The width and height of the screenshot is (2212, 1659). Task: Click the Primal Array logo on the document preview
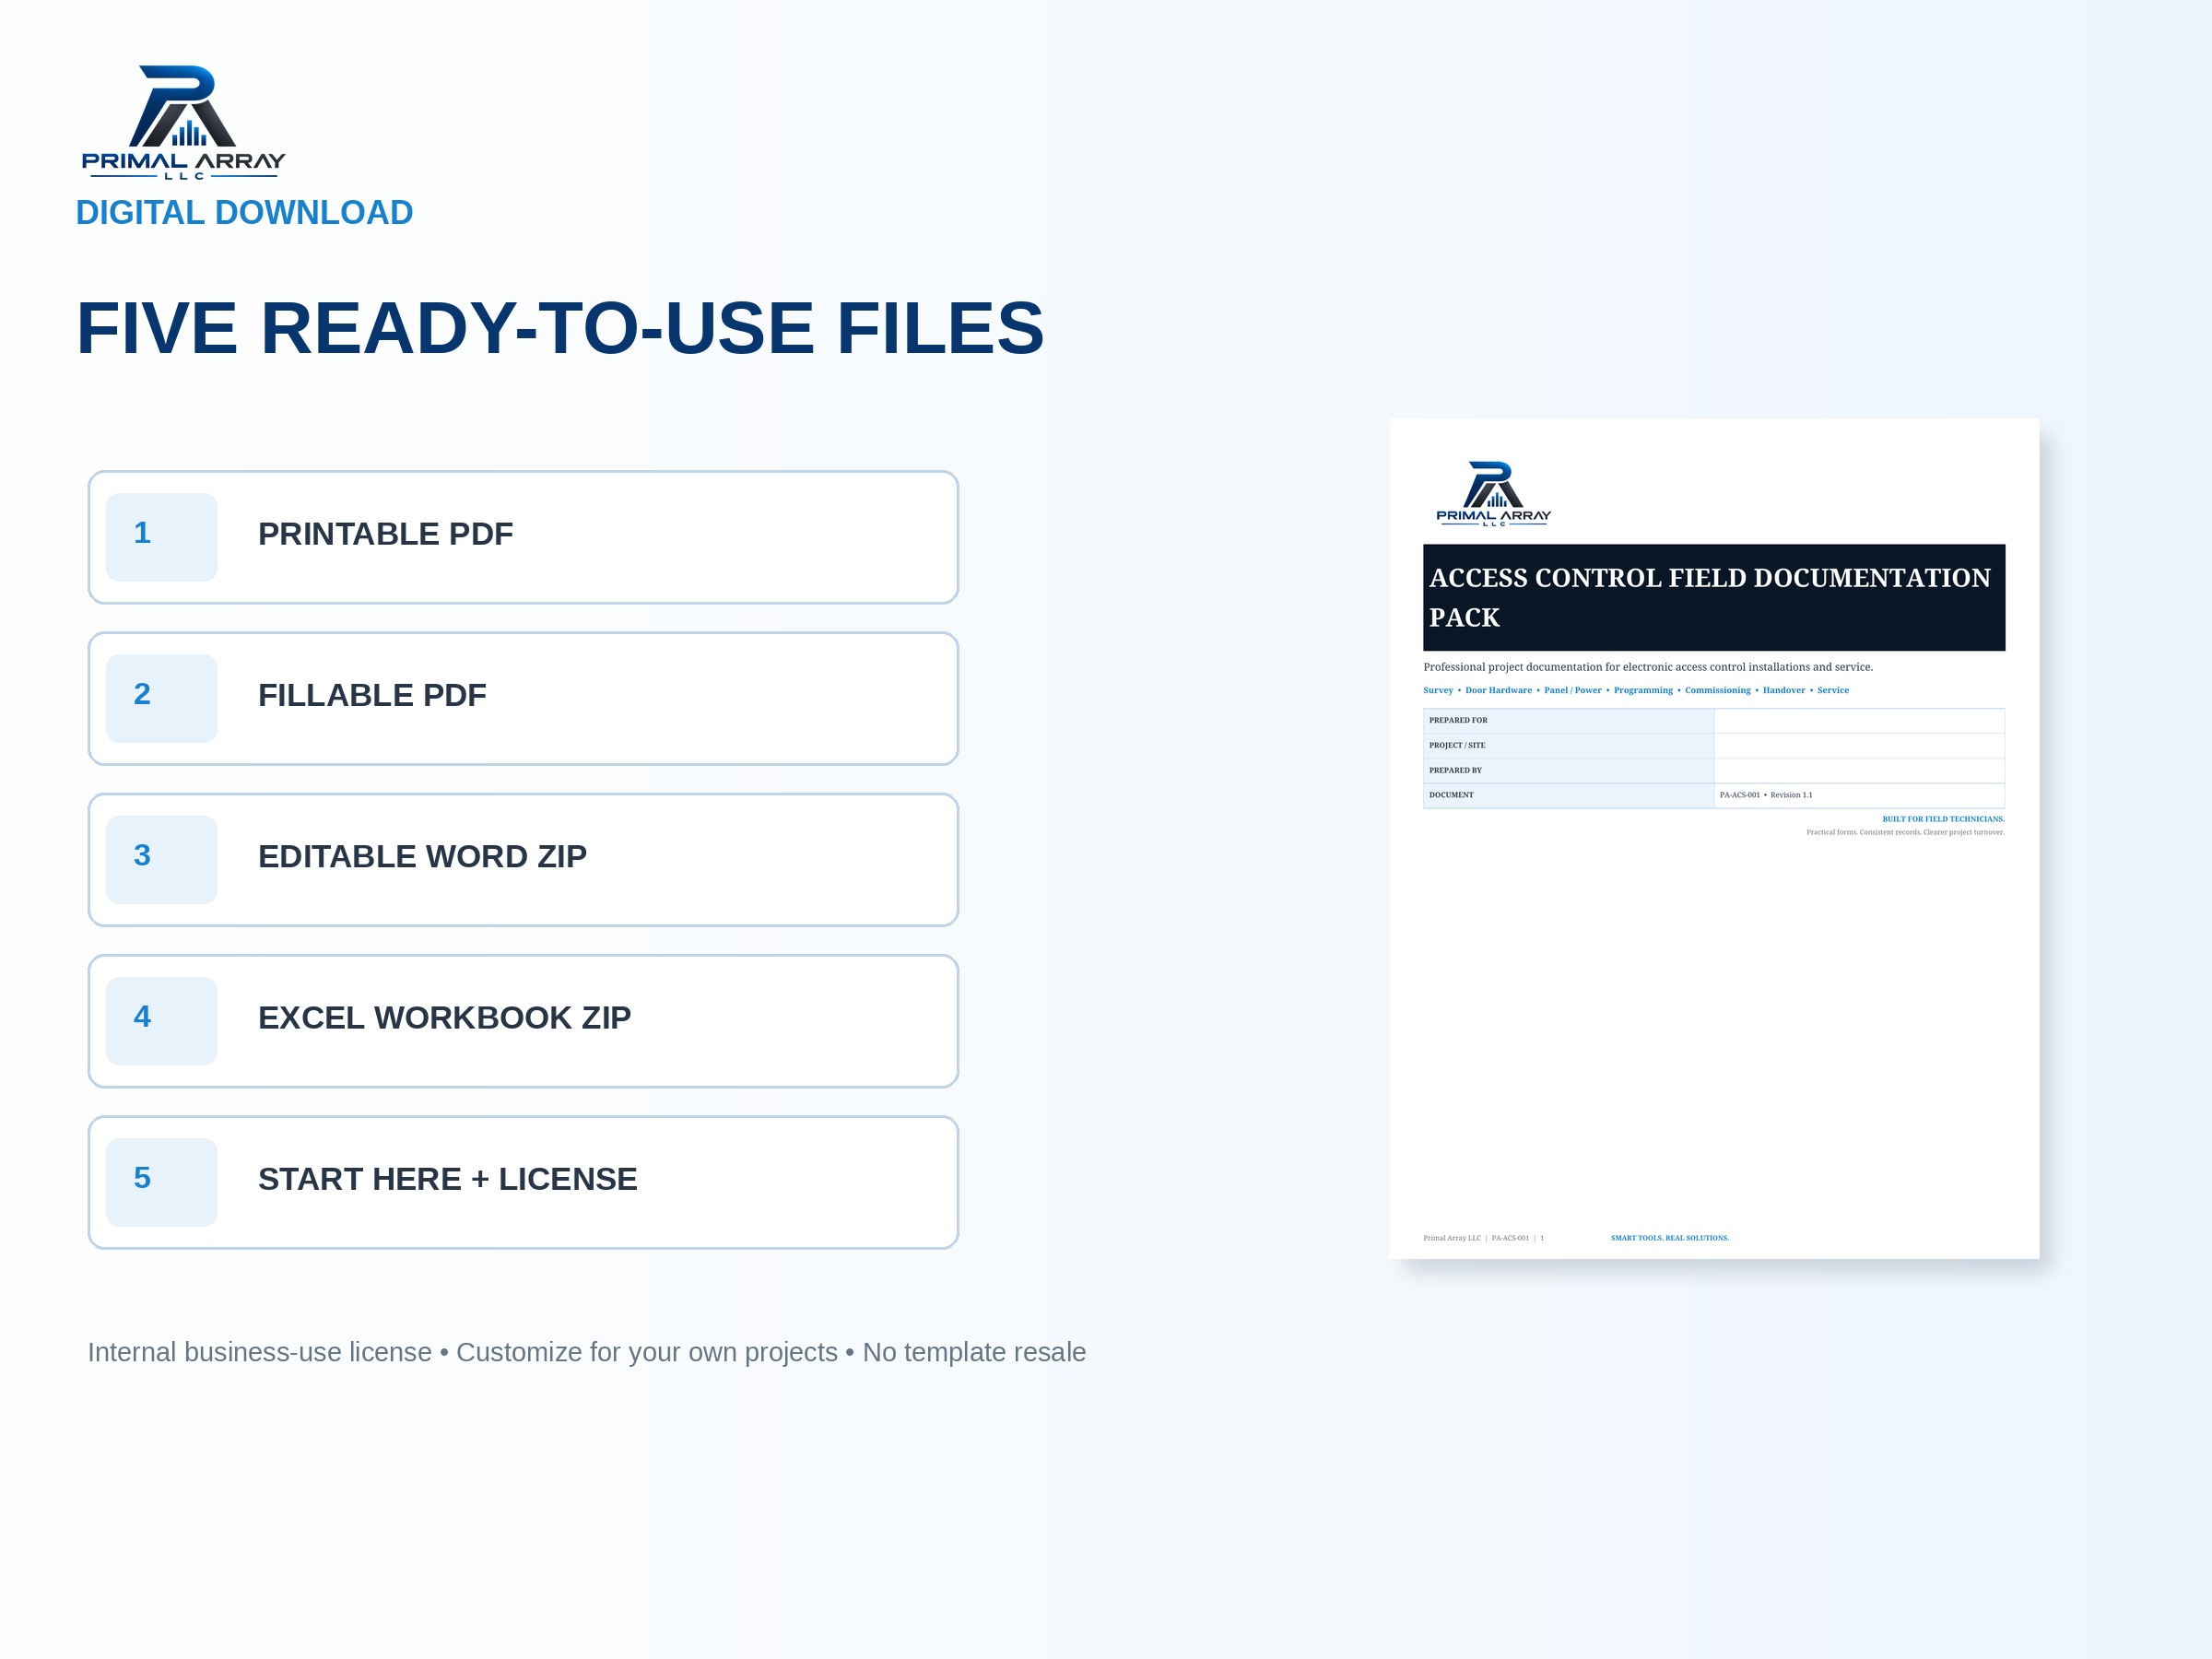[x=1493, y=493]
